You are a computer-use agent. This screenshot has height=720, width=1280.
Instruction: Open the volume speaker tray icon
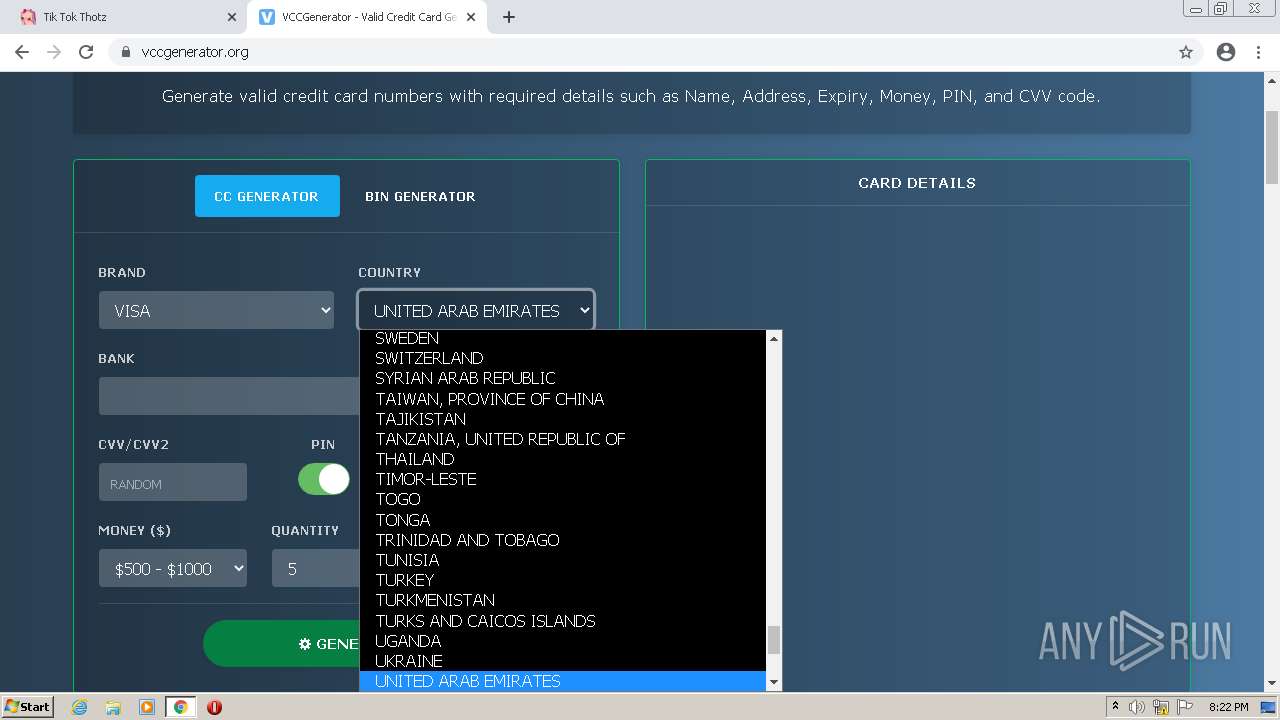(x=1137, y=707)
